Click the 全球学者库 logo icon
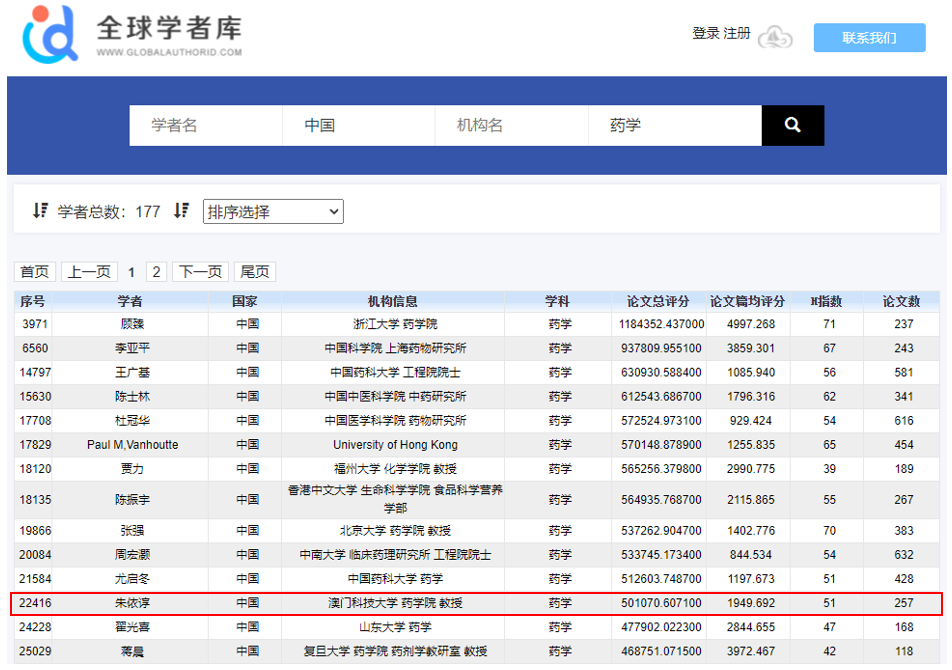The height and width of the screenshot is (670, 952). (x=50, y=33)
